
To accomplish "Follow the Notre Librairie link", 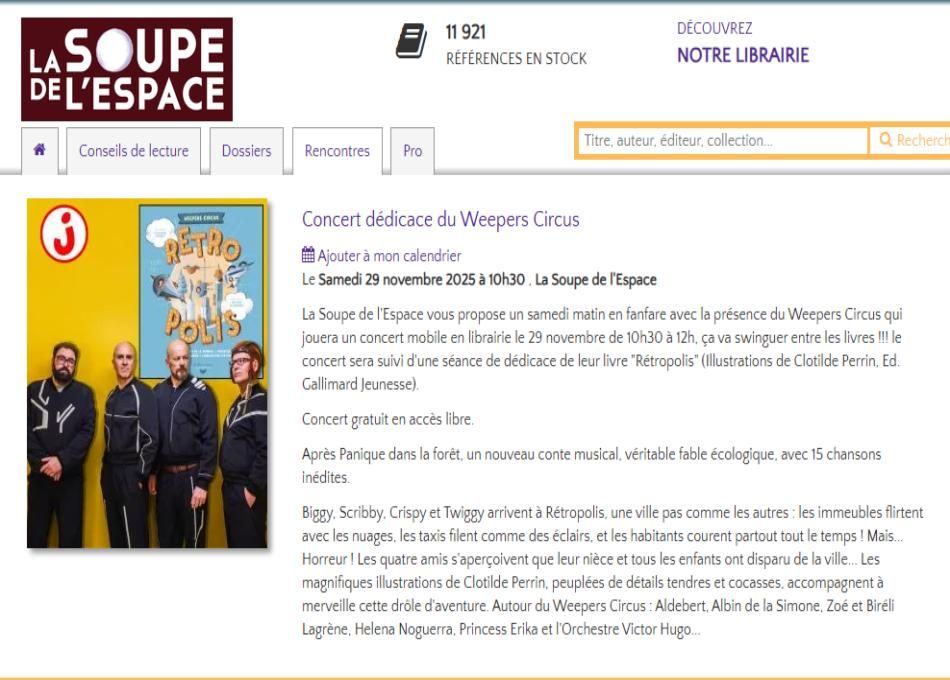I will (x=743, y=55).
